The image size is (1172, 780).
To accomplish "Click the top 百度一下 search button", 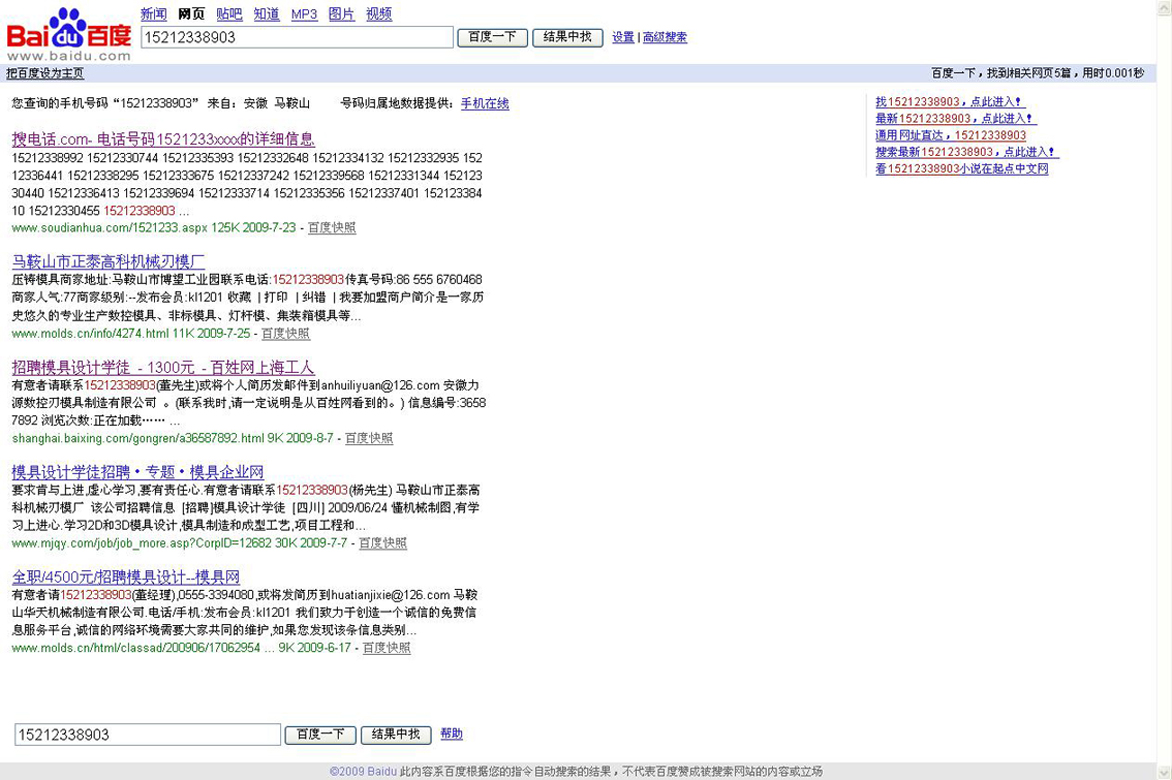I will 493,37.
